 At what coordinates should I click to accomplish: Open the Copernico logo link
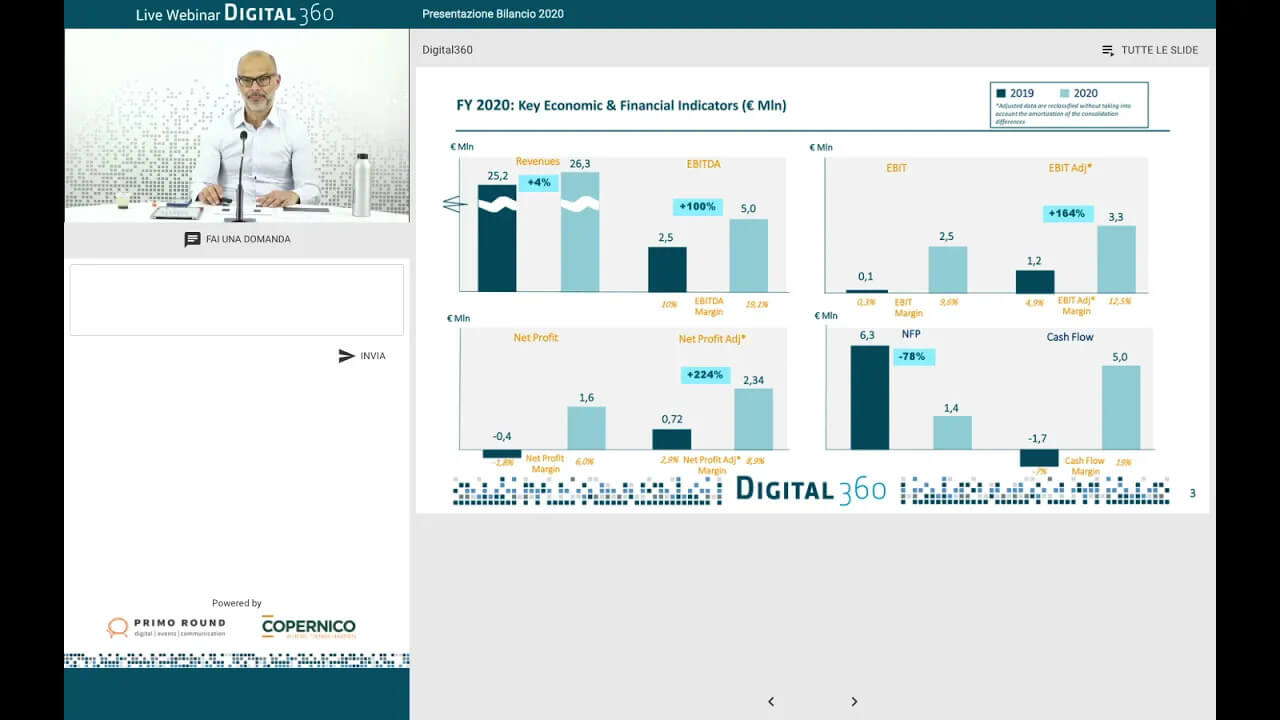308,627
